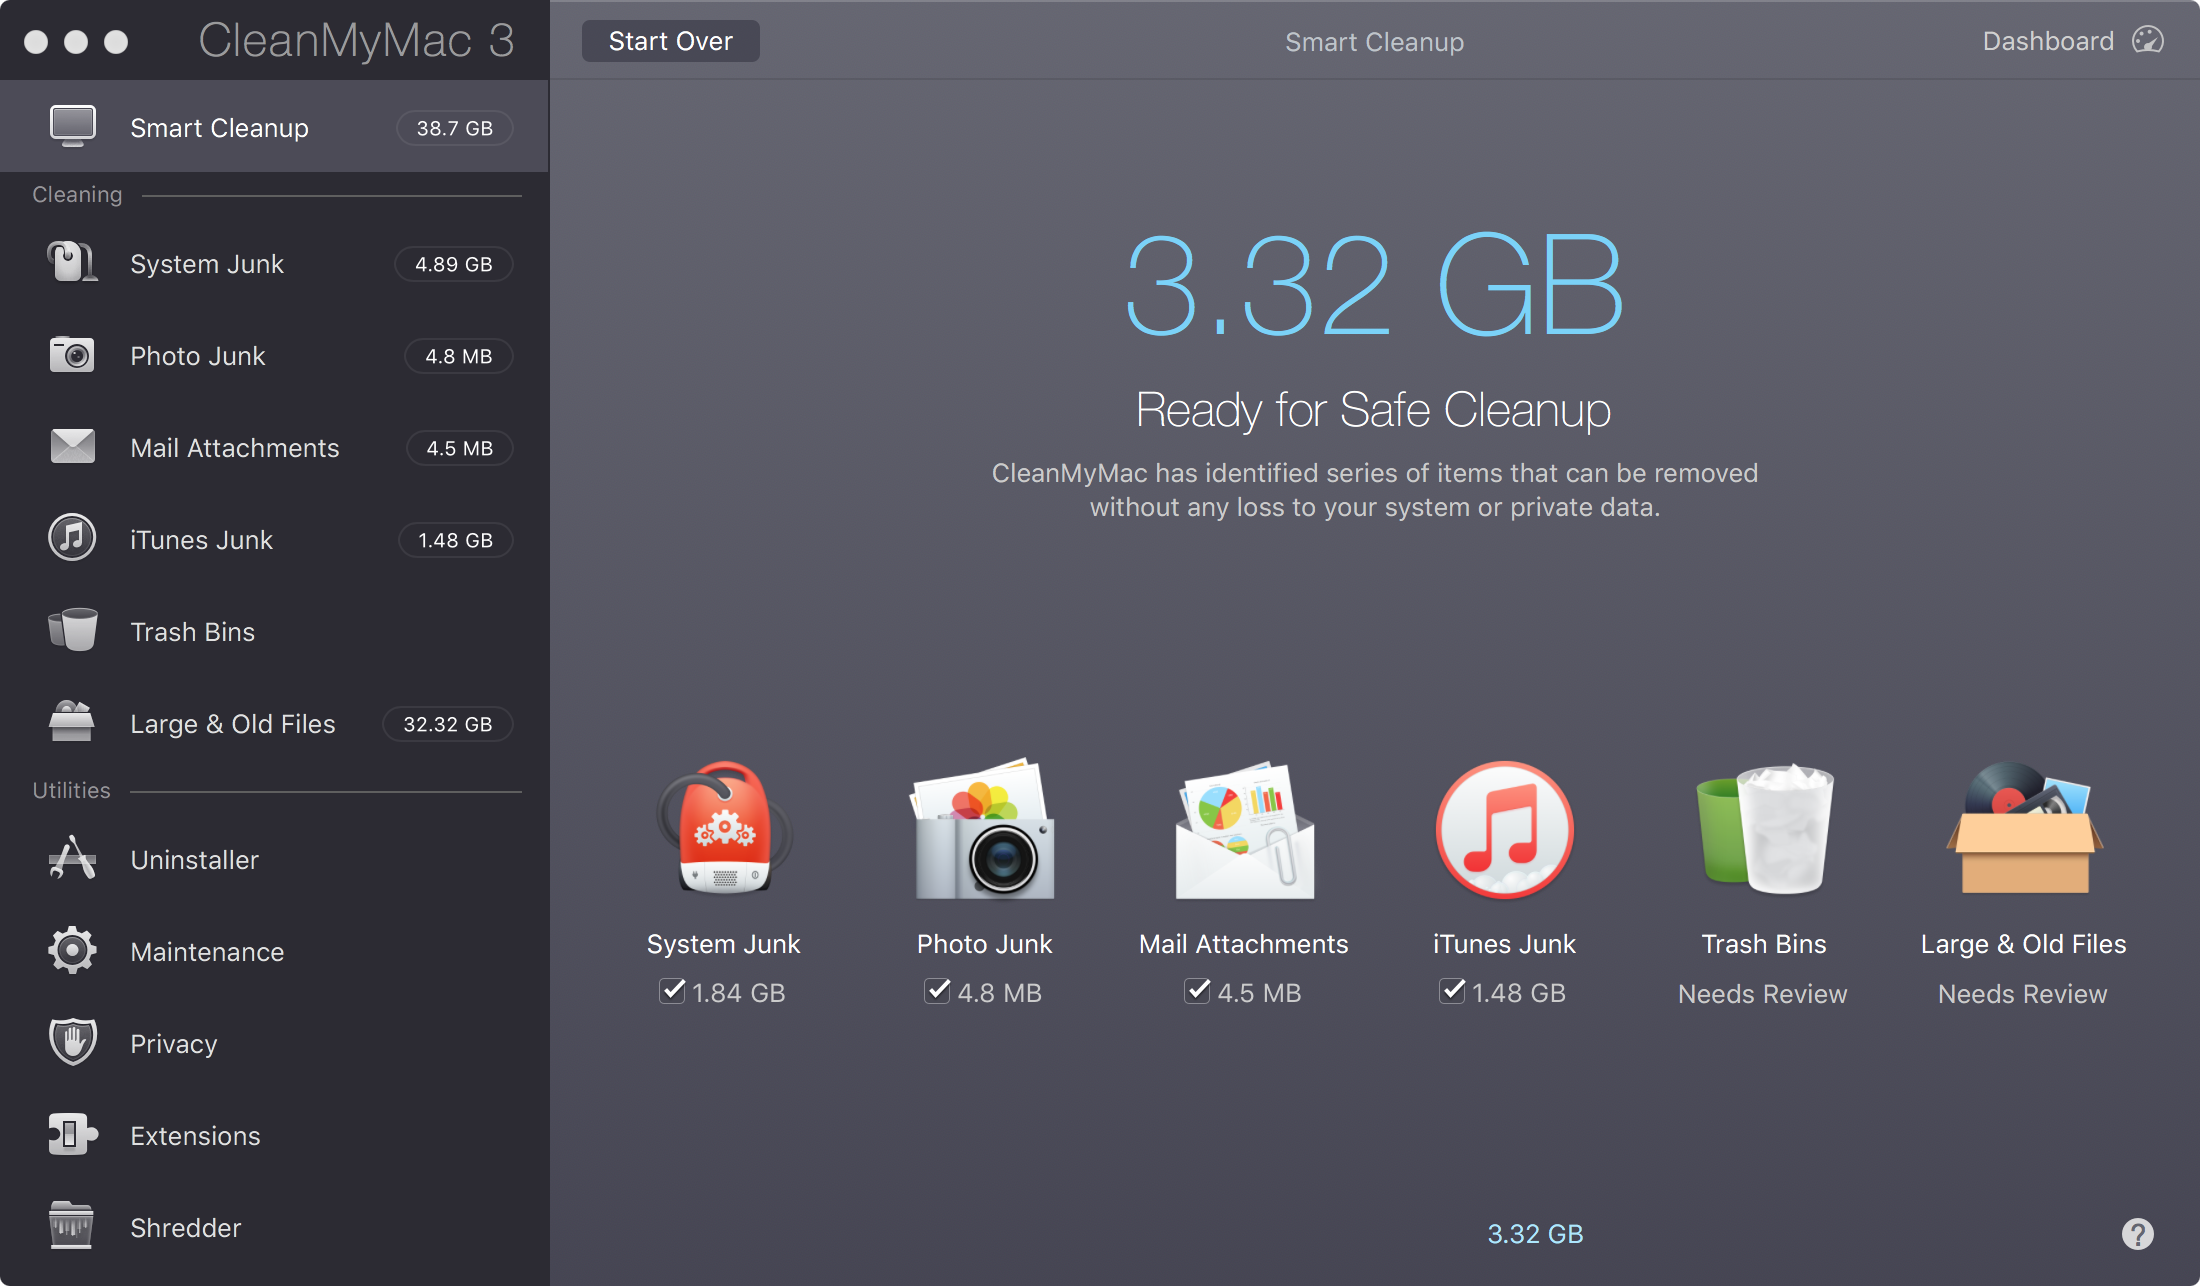Screen dimensions: 2200x1286
Task: Click the Large & Old Files box icon
Action: coord(2024,830)
